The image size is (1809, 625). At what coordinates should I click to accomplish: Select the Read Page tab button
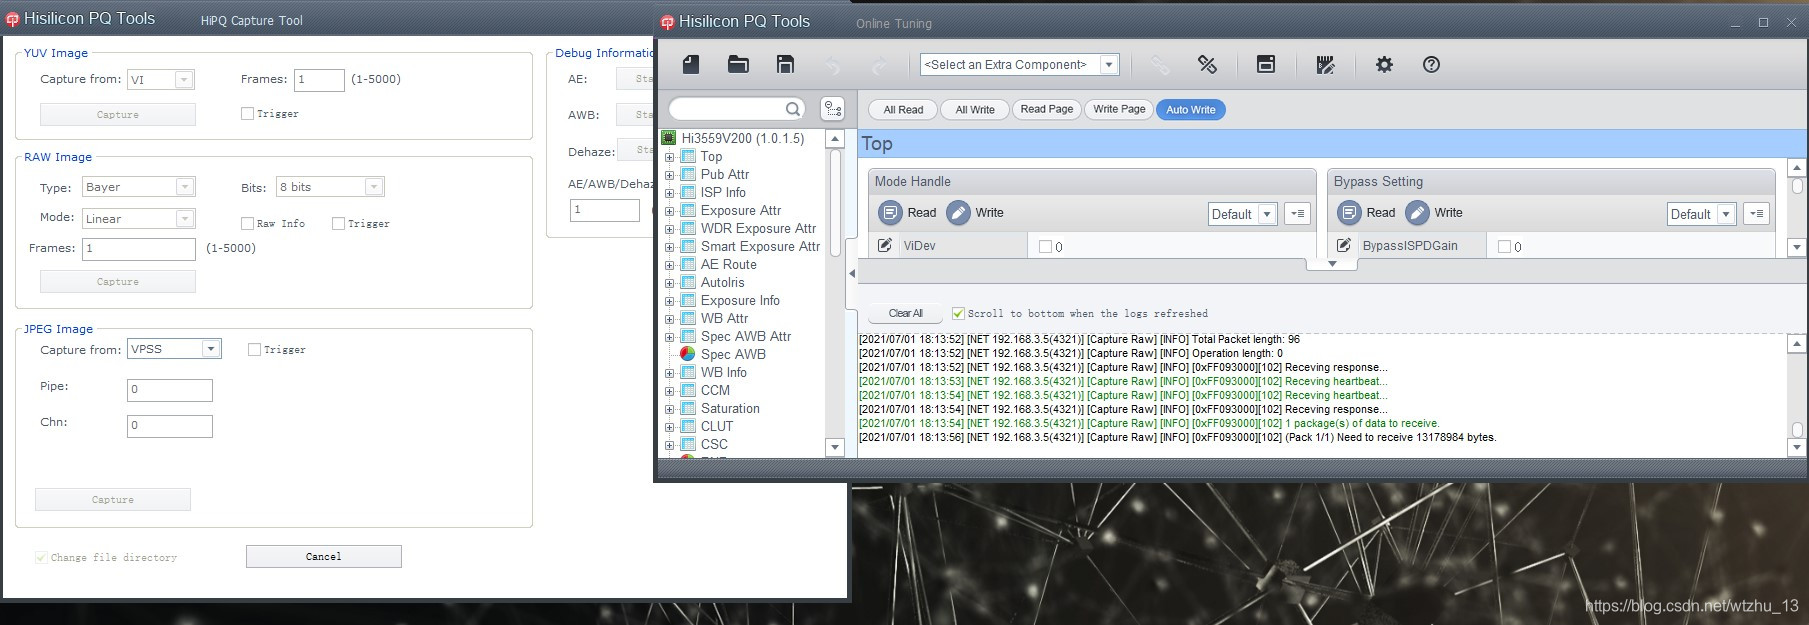pyautogui.click(x=1047, y=110)
